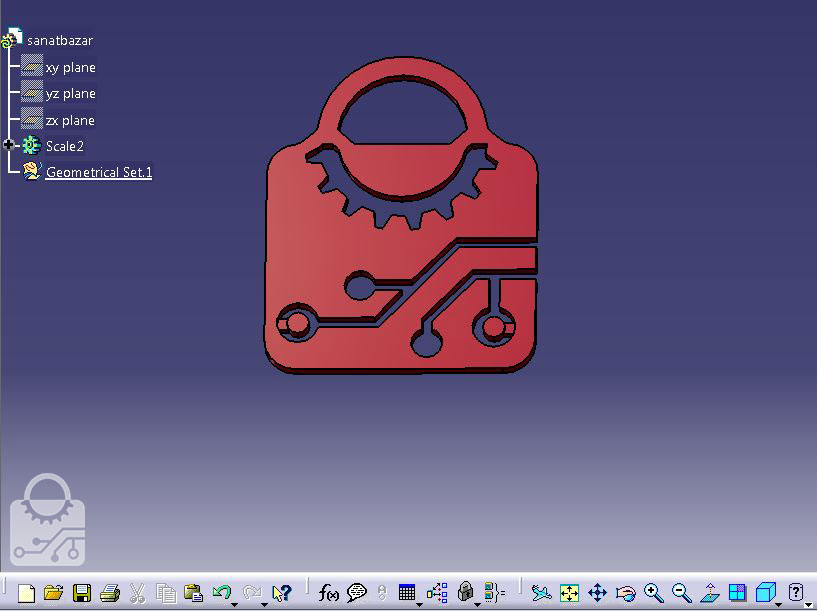Viewport: 817px width, 611px height.
Task: Click the chain link icon beside comment
Action: (382, 593)
